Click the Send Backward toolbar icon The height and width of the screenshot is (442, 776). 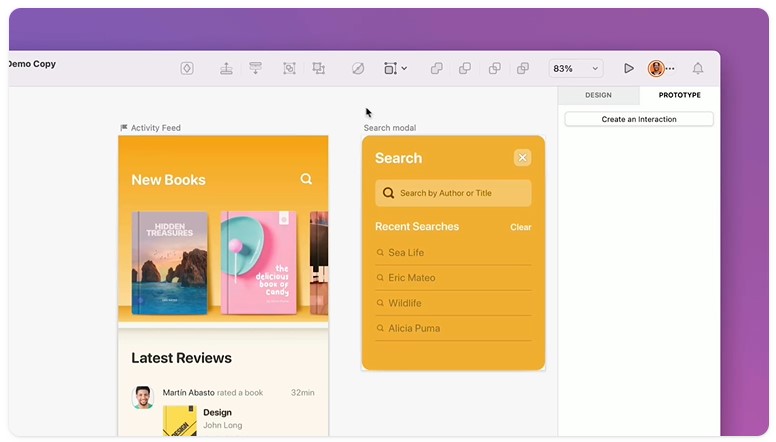click(x=255, y=68)
